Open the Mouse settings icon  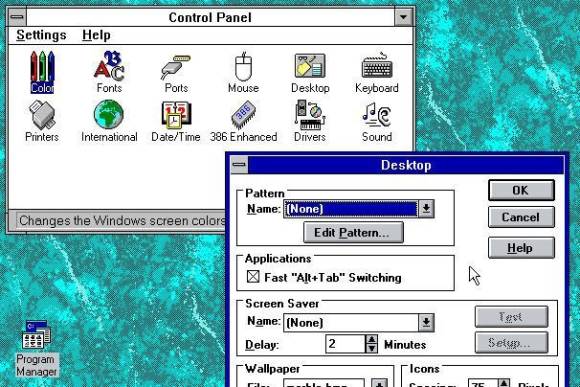(243, 72)
